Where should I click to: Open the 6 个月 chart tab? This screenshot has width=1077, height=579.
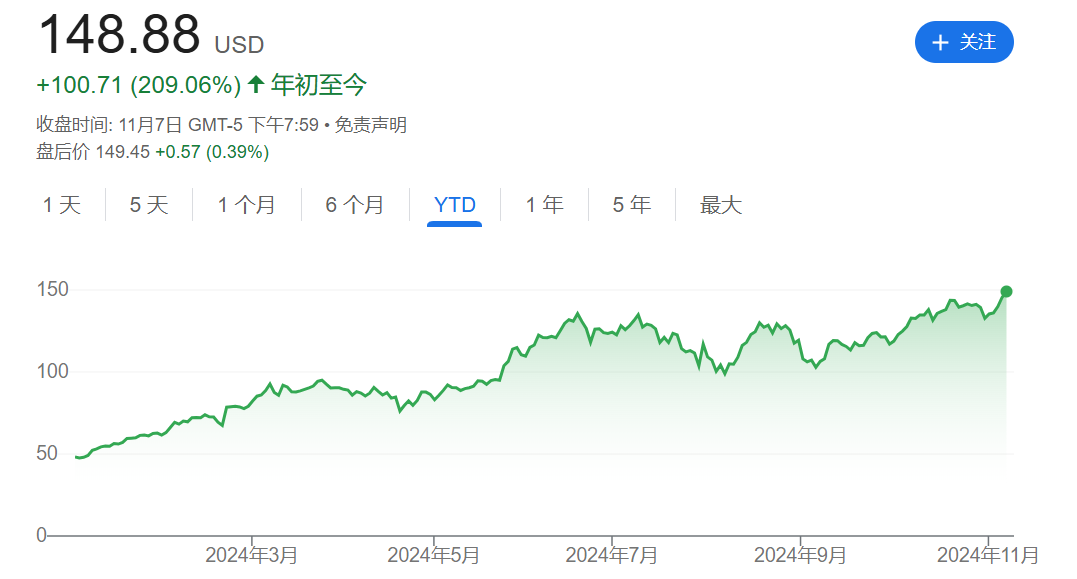[x=354, y=205]
